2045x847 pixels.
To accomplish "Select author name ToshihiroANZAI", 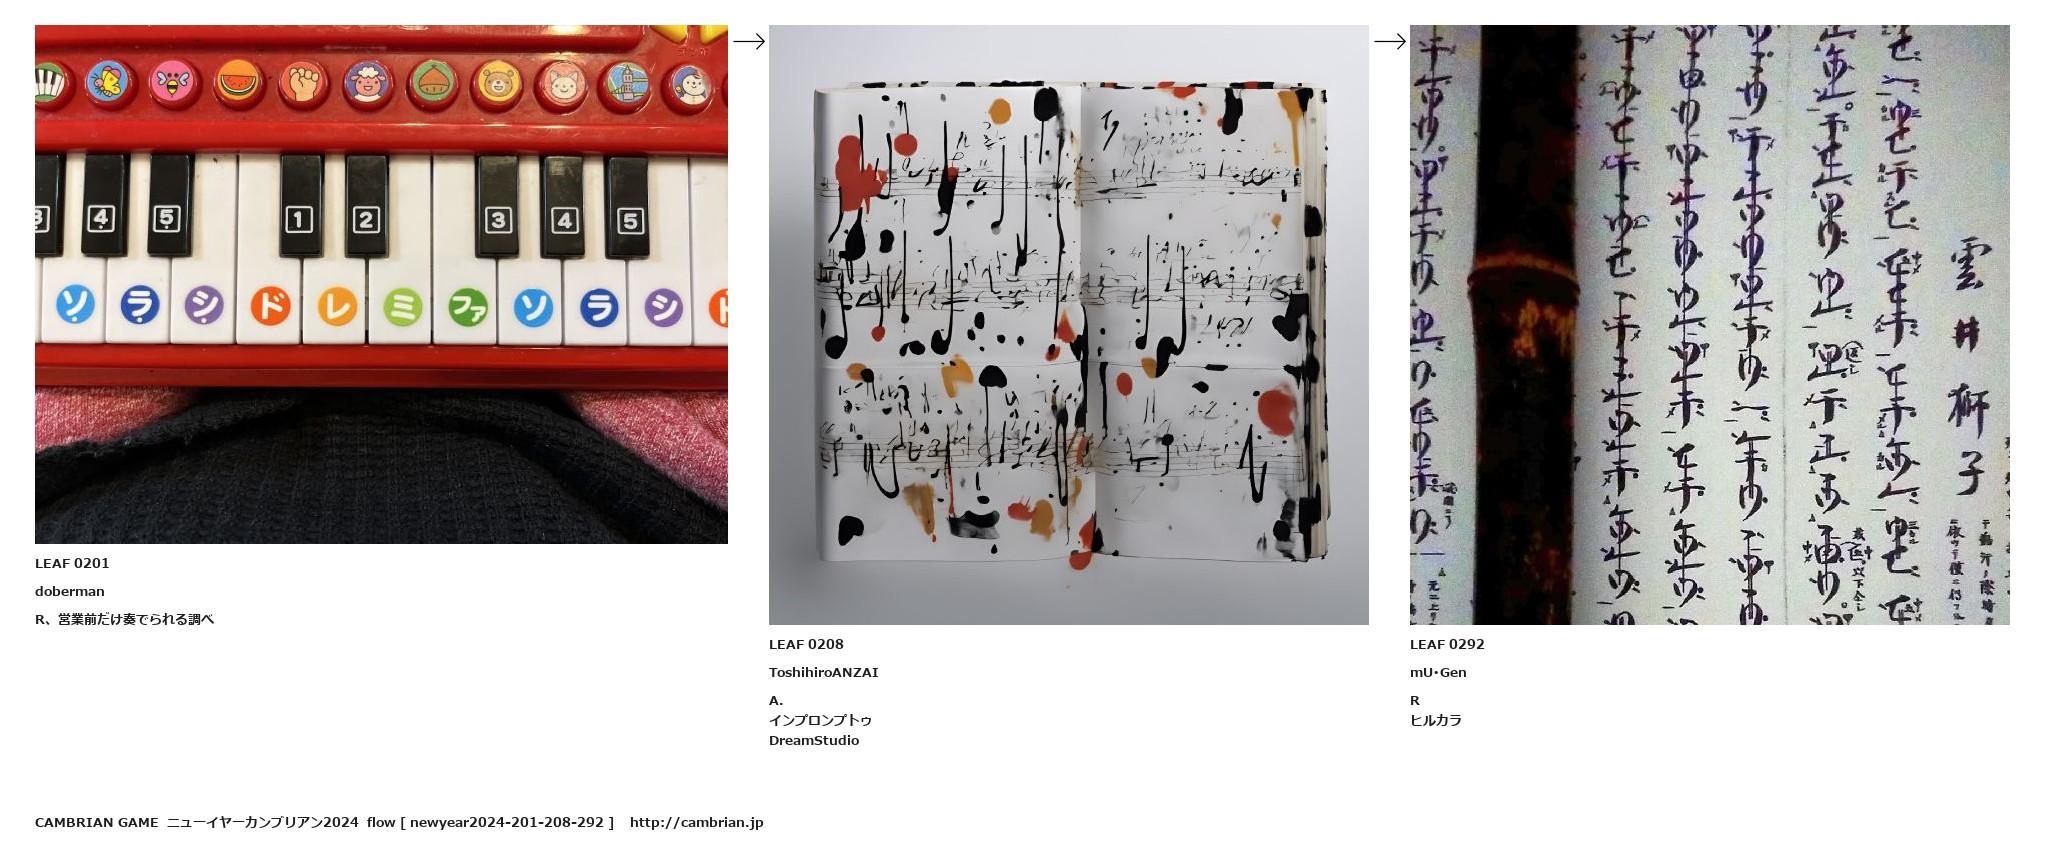I will 824,673.
